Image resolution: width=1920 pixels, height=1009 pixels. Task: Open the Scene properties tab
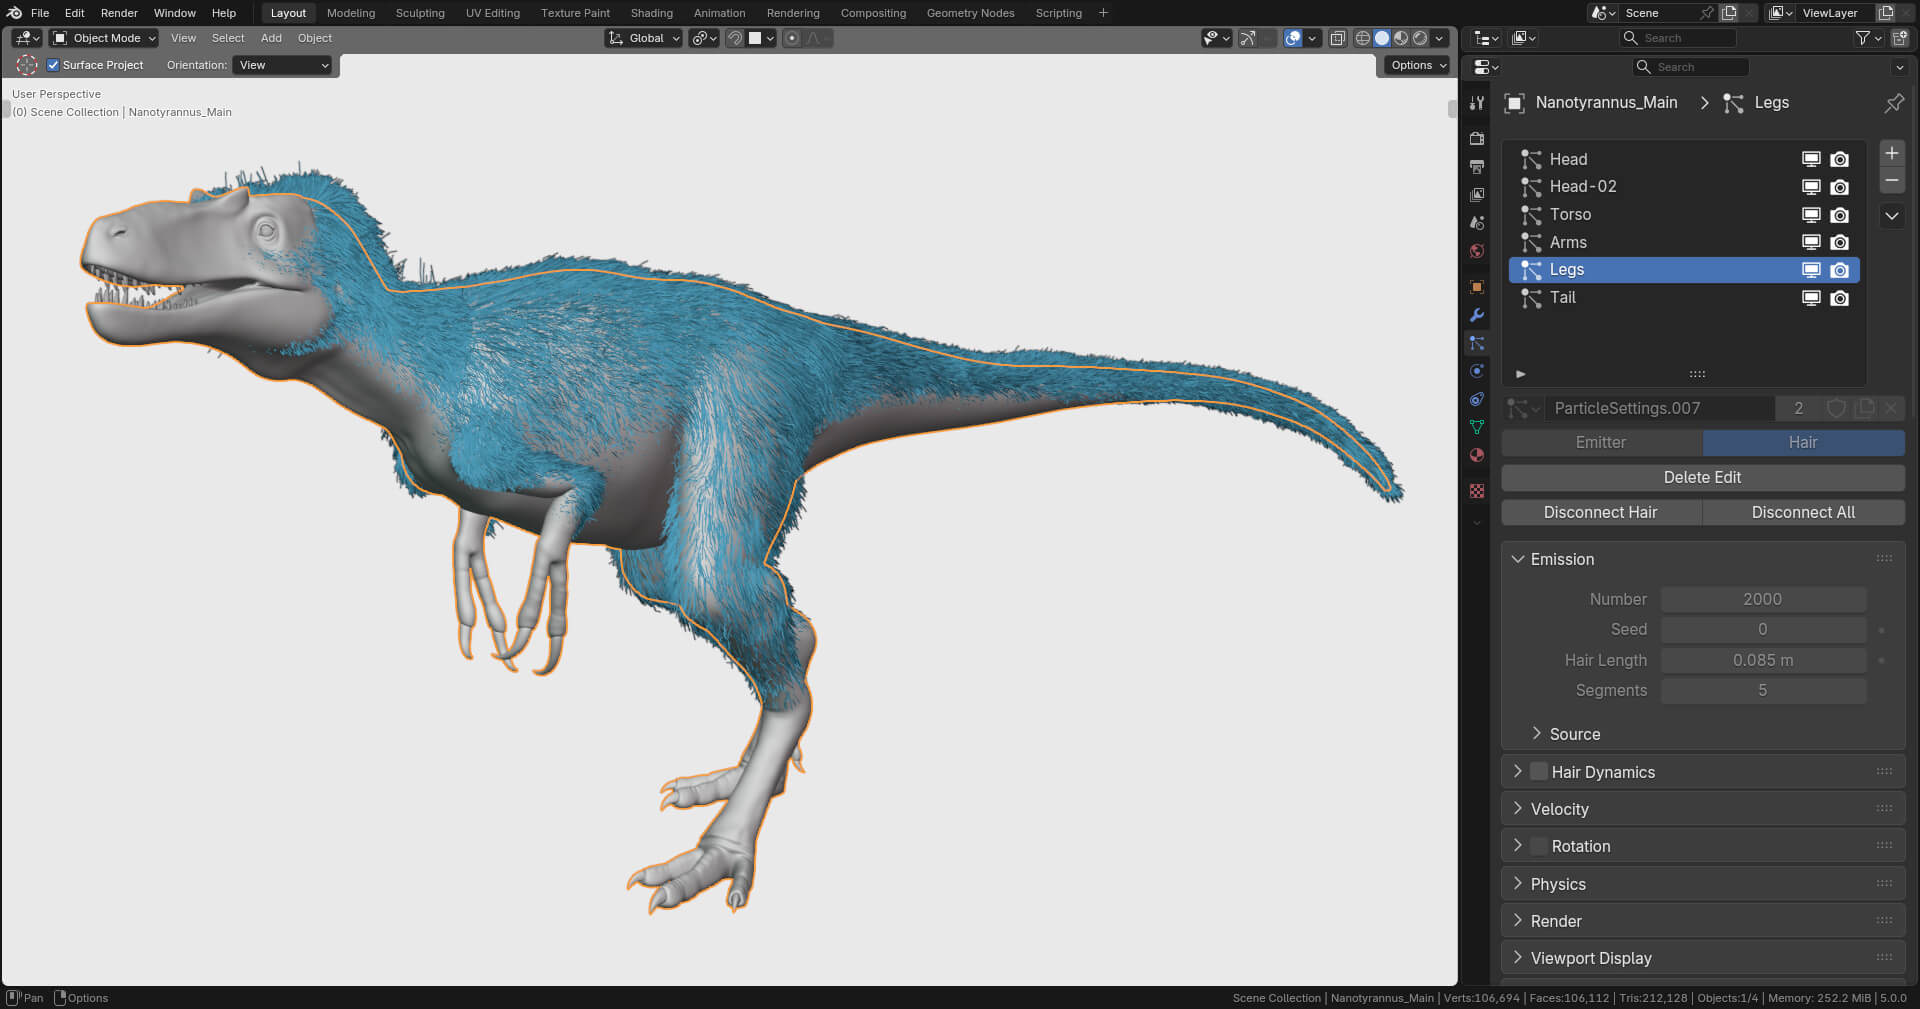(x=1477, y=222)
